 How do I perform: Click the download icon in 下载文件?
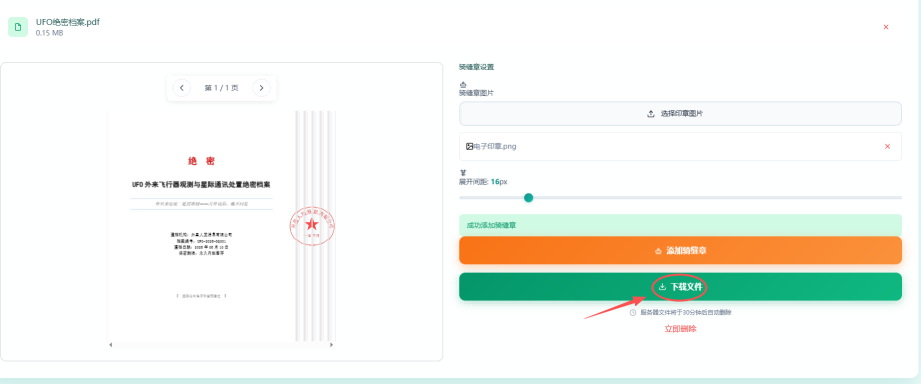tap(662, 287)
